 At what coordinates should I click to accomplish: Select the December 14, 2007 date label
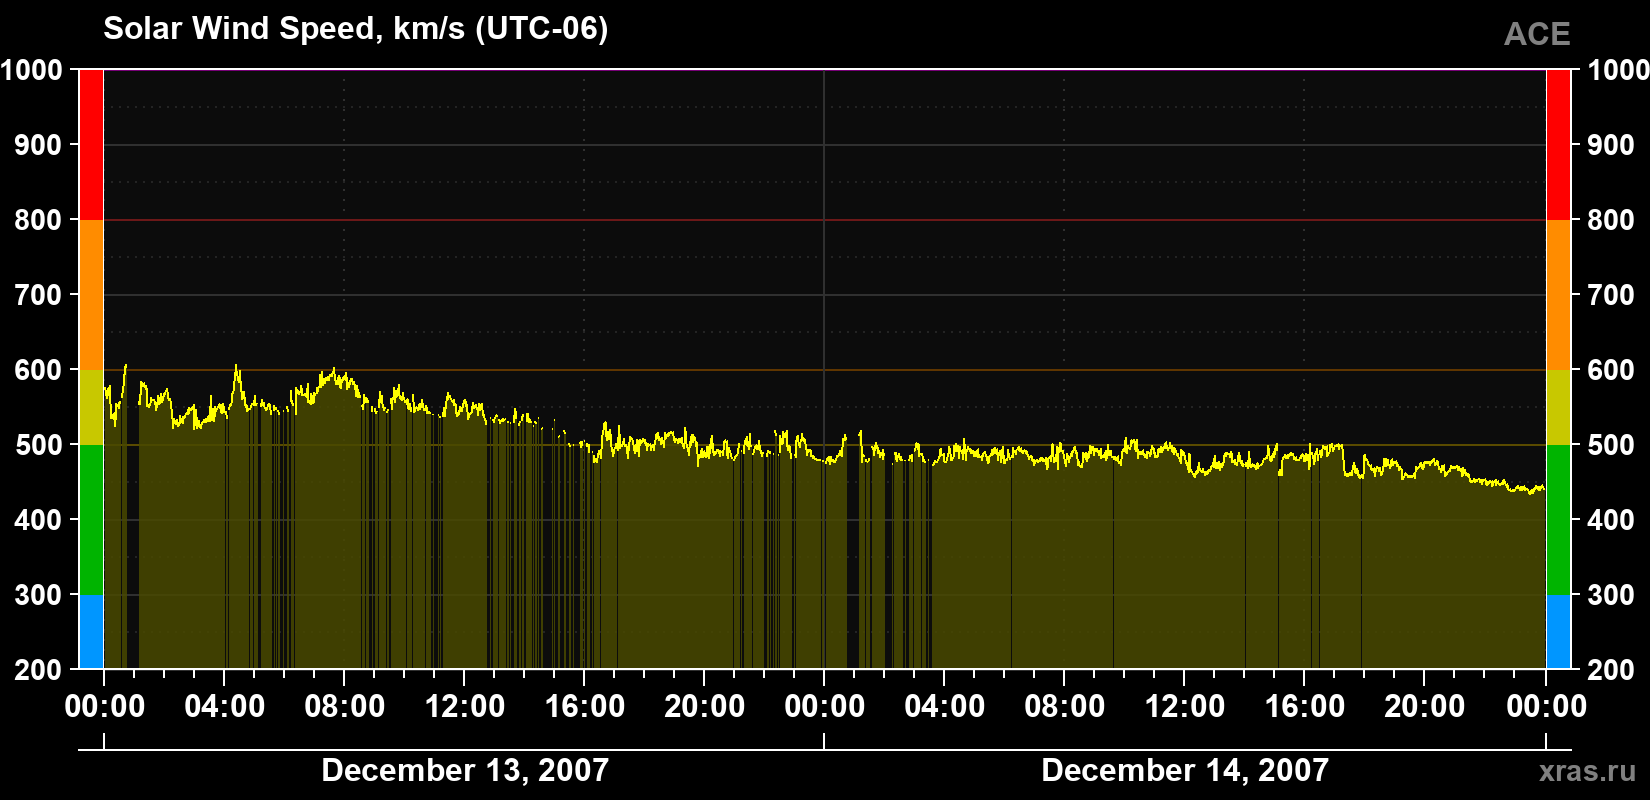(1185, 770)
